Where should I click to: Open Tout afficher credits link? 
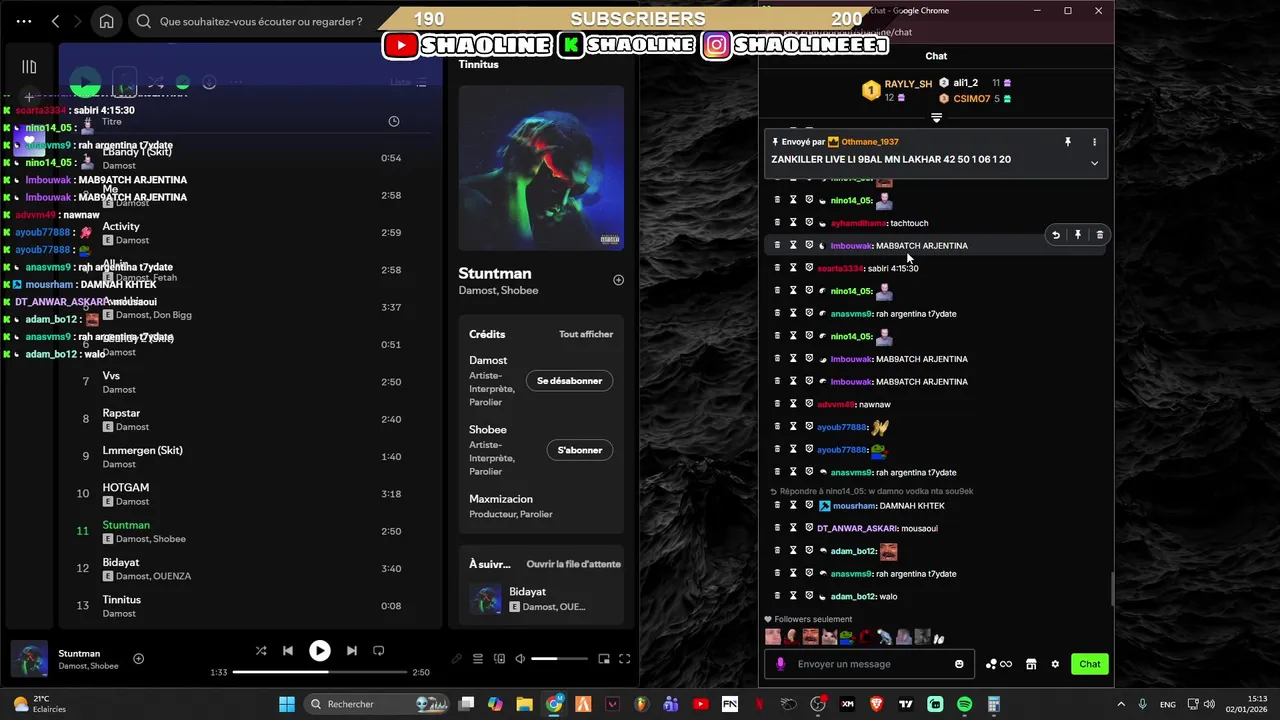pyautogui.click(x=586, y=334)
